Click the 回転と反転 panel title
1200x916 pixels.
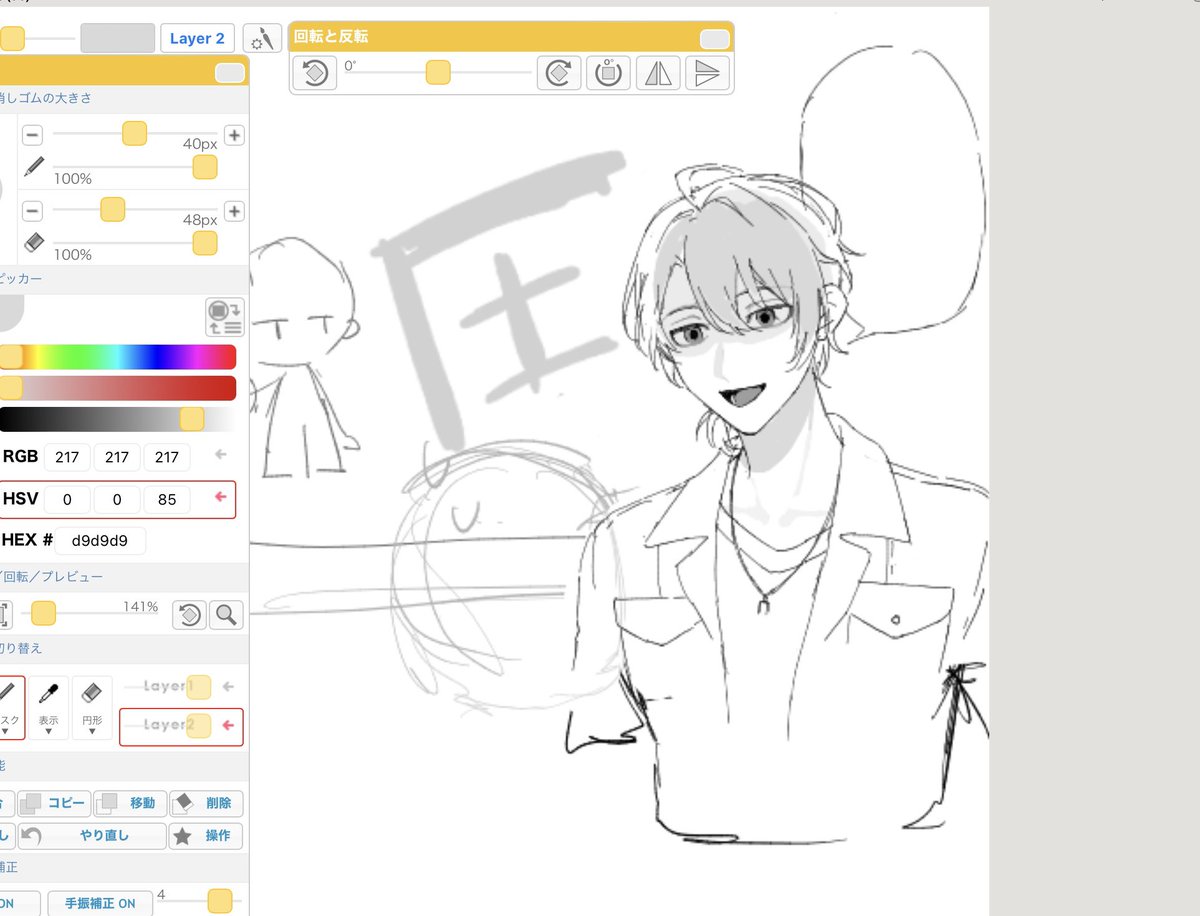(x=331, y=37)
